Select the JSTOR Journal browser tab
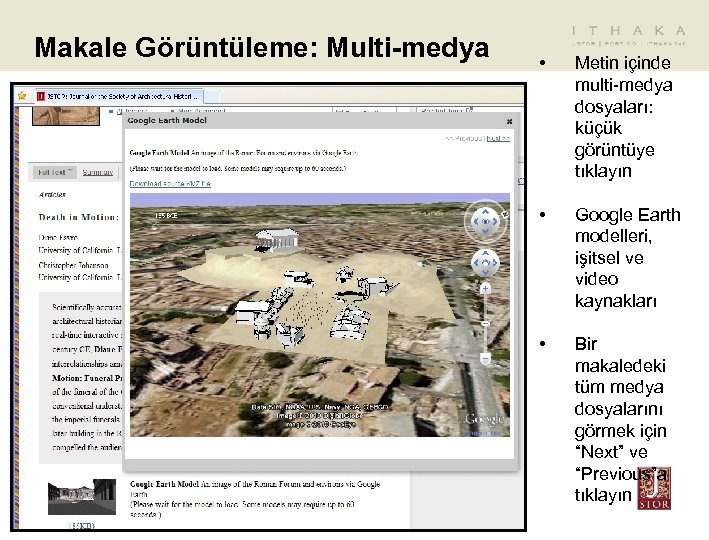This screenshot has height=540, width=709. [119, 96]
